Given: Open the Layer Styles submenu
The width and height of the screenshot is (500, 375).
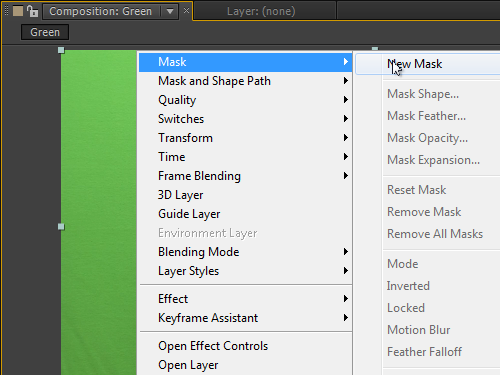Looking at the screenshot, I should [x=245, y=271].
